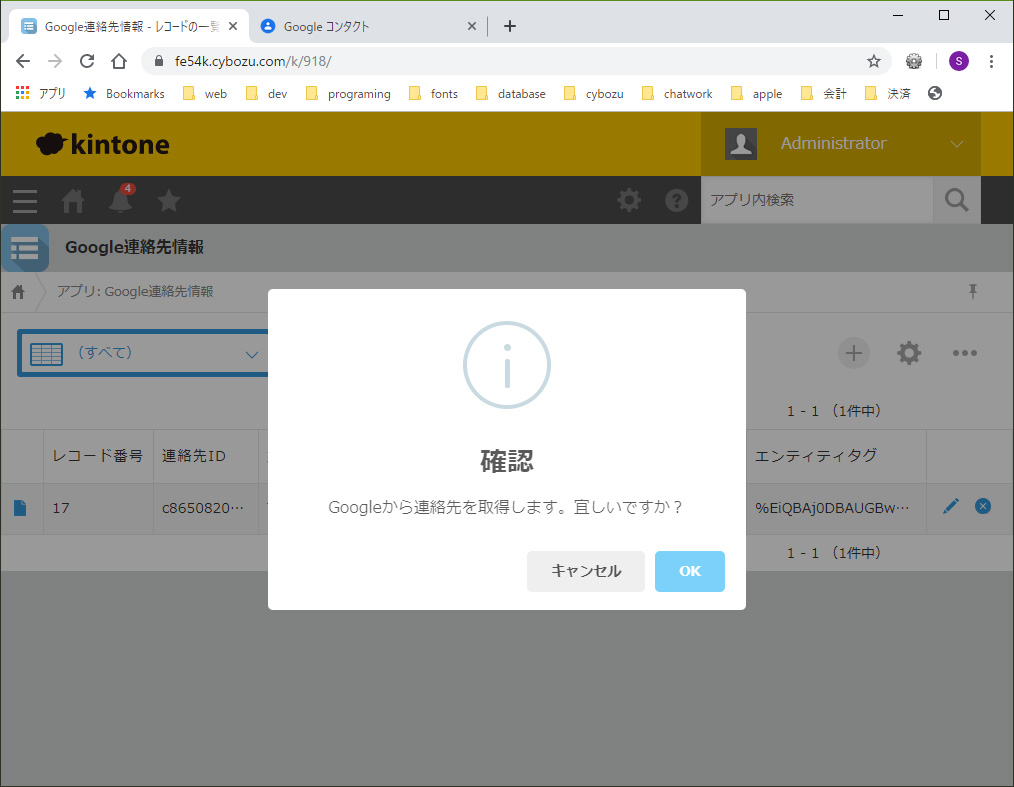
Task: Open kintone hamburger menu icon
Action: click(25, 200)
